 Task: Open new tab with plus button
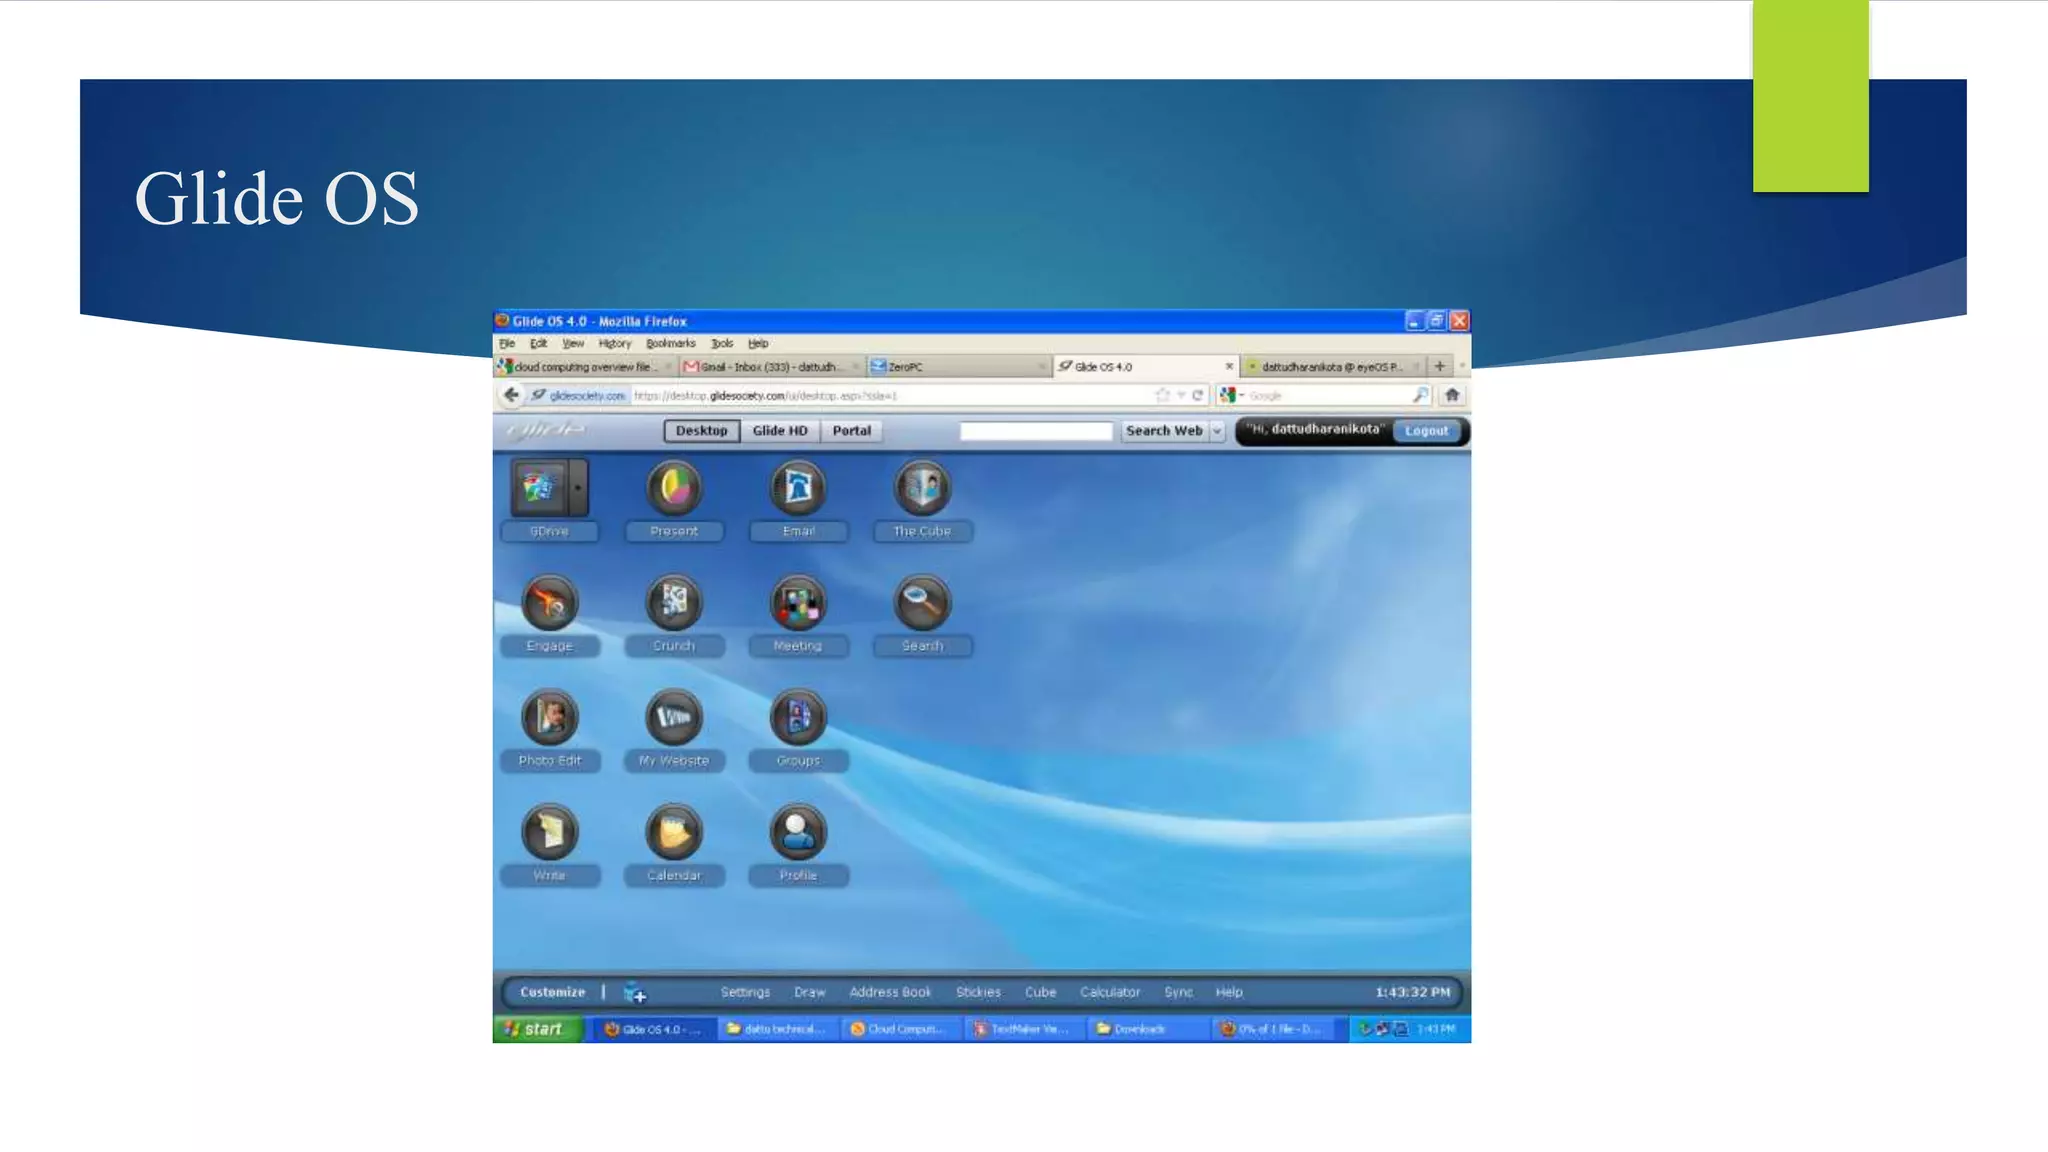tap(1439, 366)
